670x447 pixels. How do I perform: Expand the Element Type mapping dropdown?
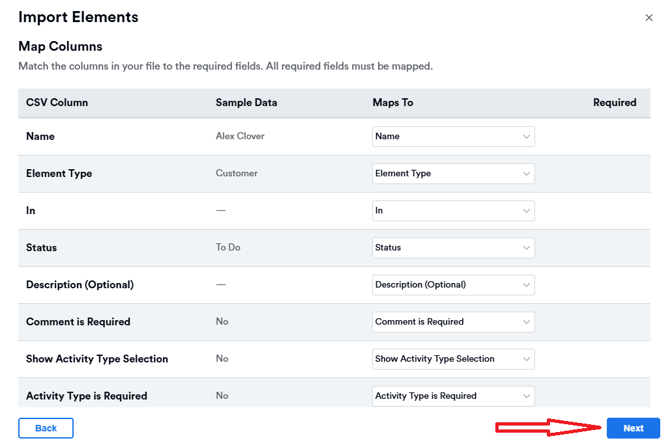[x=453, y=174]
